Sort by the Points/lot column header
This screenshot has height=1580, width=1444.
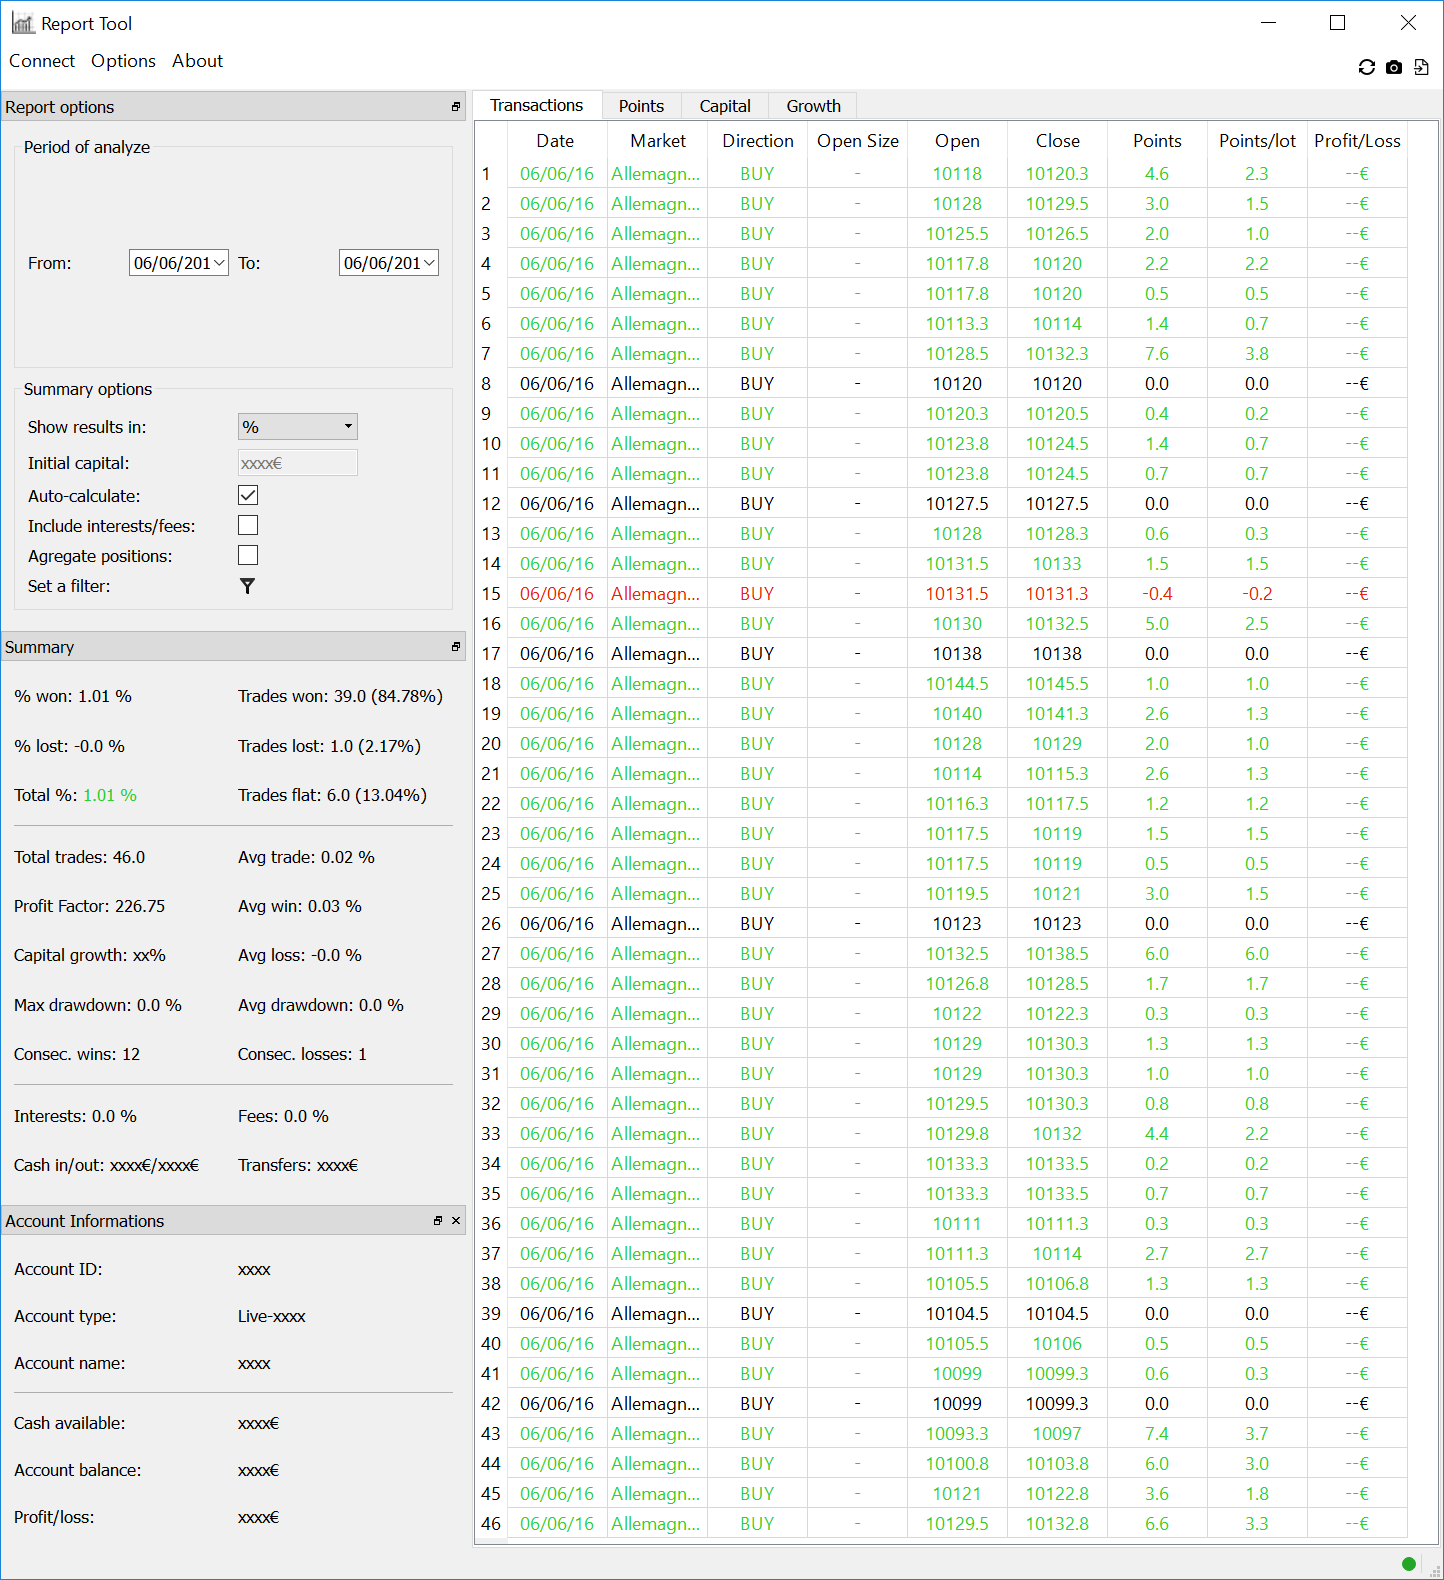(1257, 141)
